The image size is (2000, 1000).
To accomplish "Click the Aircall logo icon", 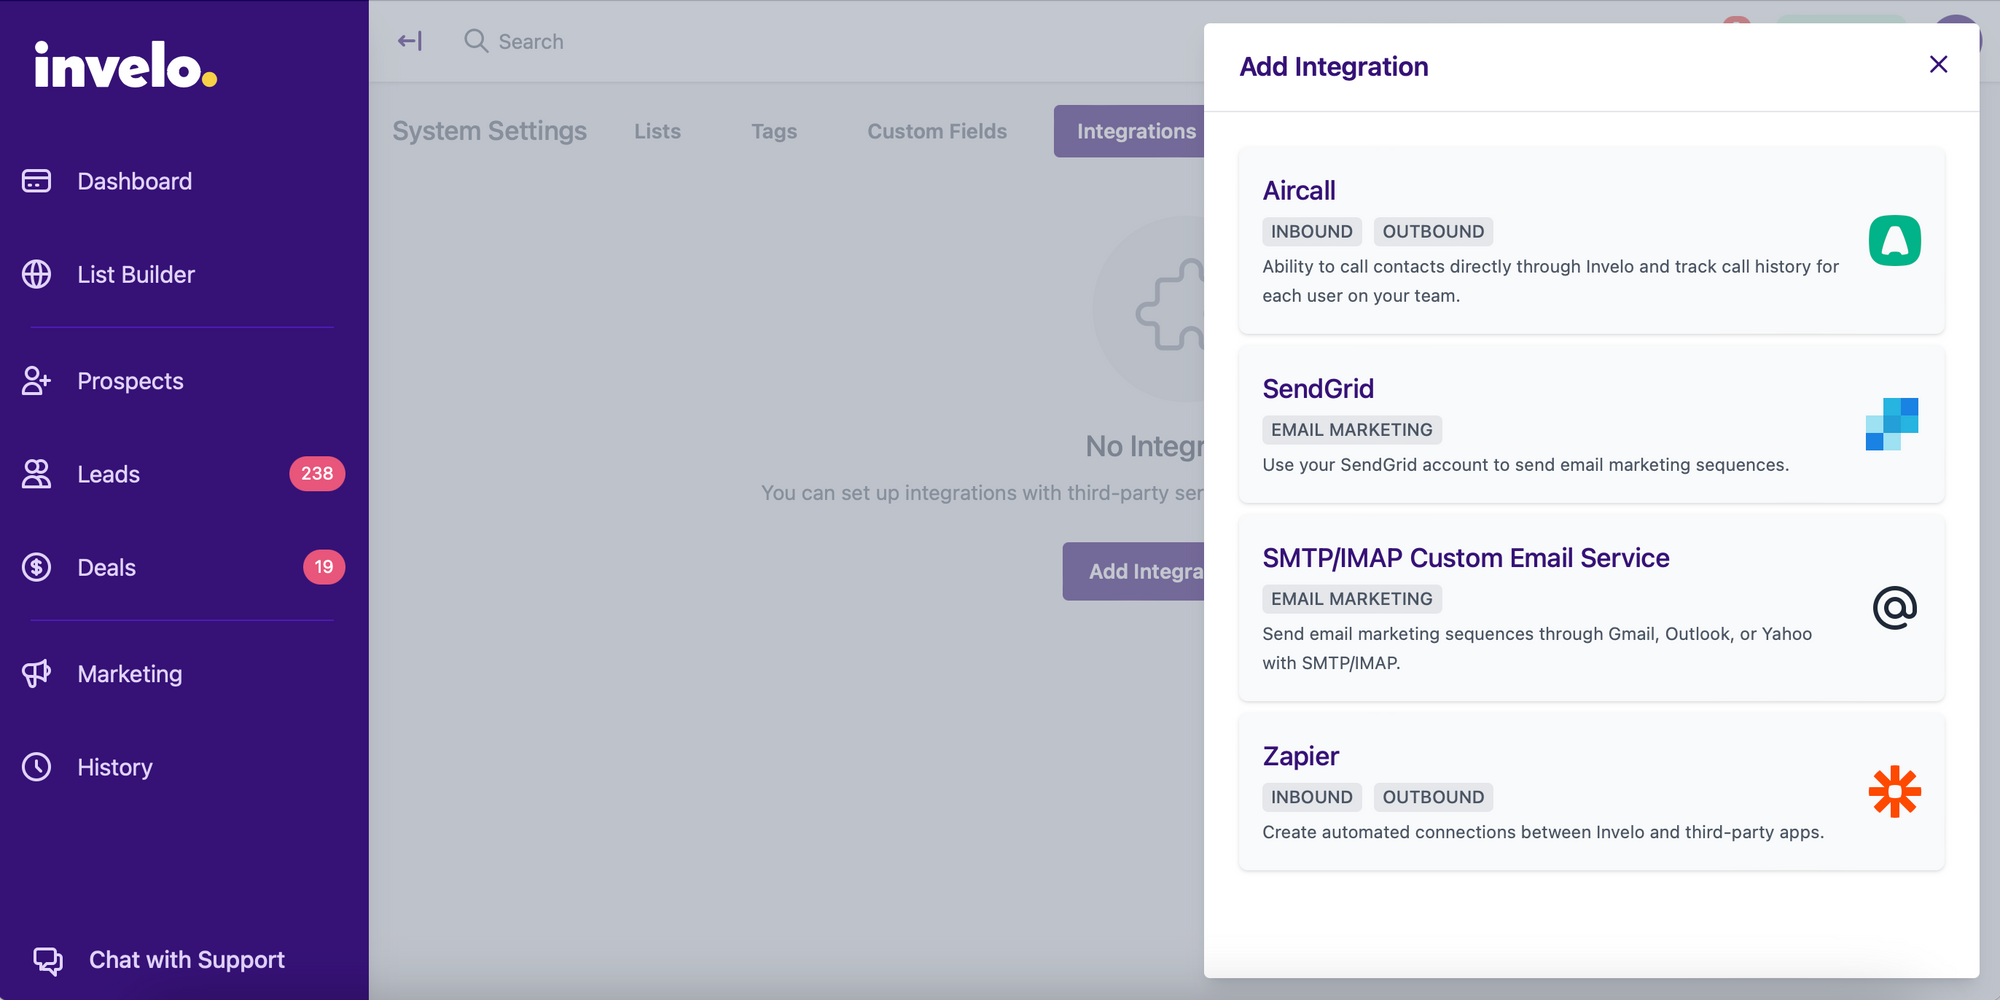I will tap(1894, 241).
